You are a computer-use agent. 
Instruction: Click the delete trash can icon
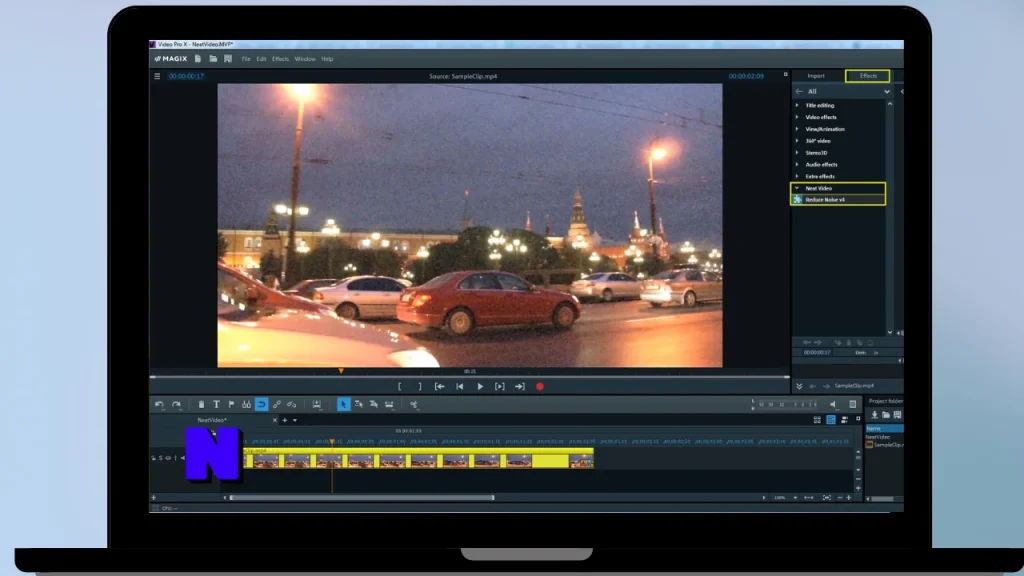click(201, 405)
